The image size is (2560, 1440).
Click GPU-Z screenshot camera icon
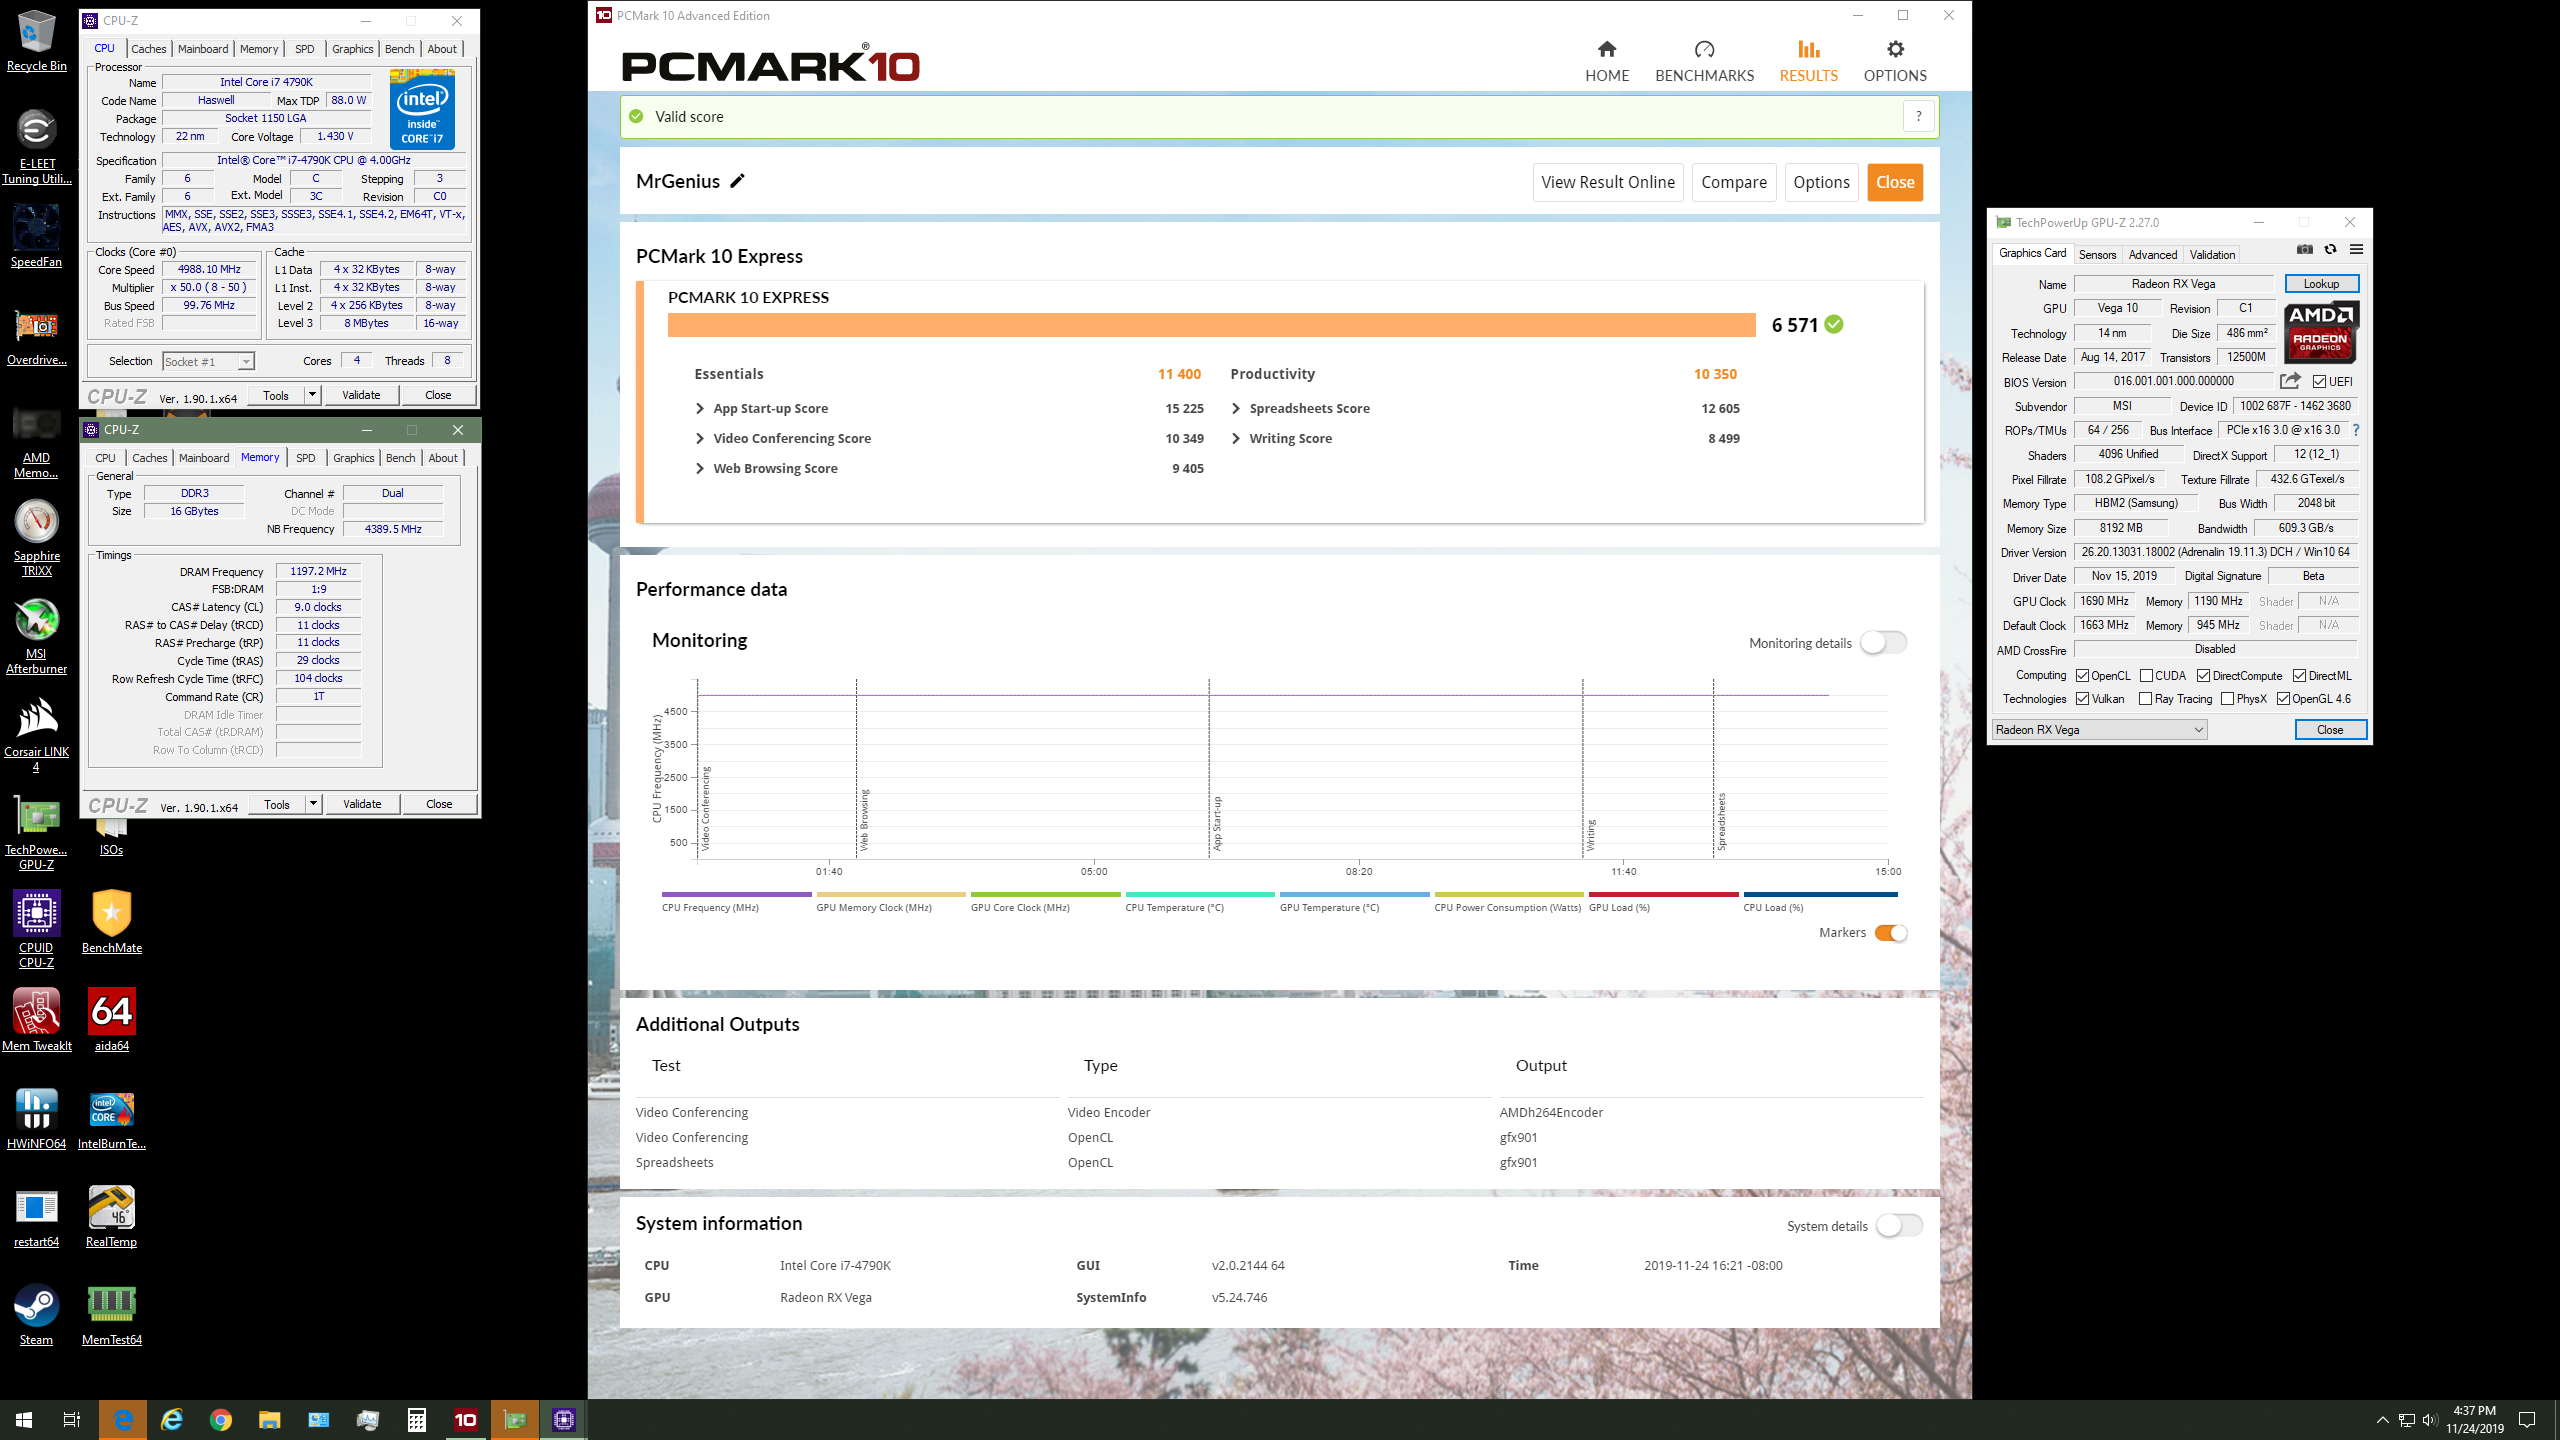click(x=2305, y=250)
